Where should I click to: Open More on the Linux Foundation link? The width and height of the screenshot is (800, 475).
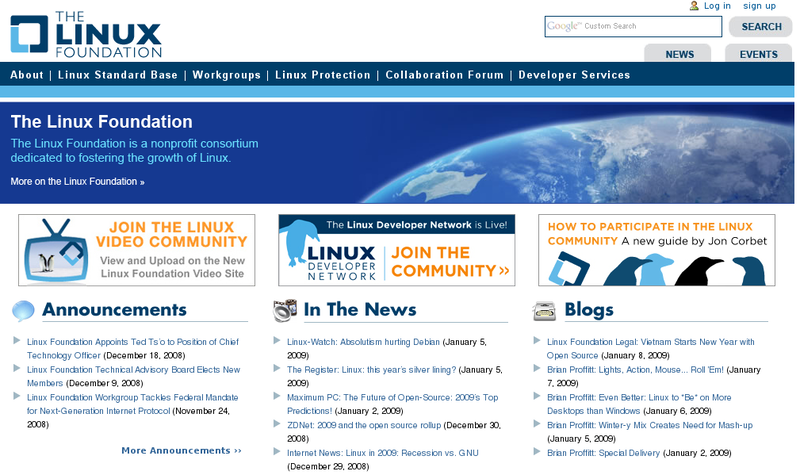click(77, 182)
